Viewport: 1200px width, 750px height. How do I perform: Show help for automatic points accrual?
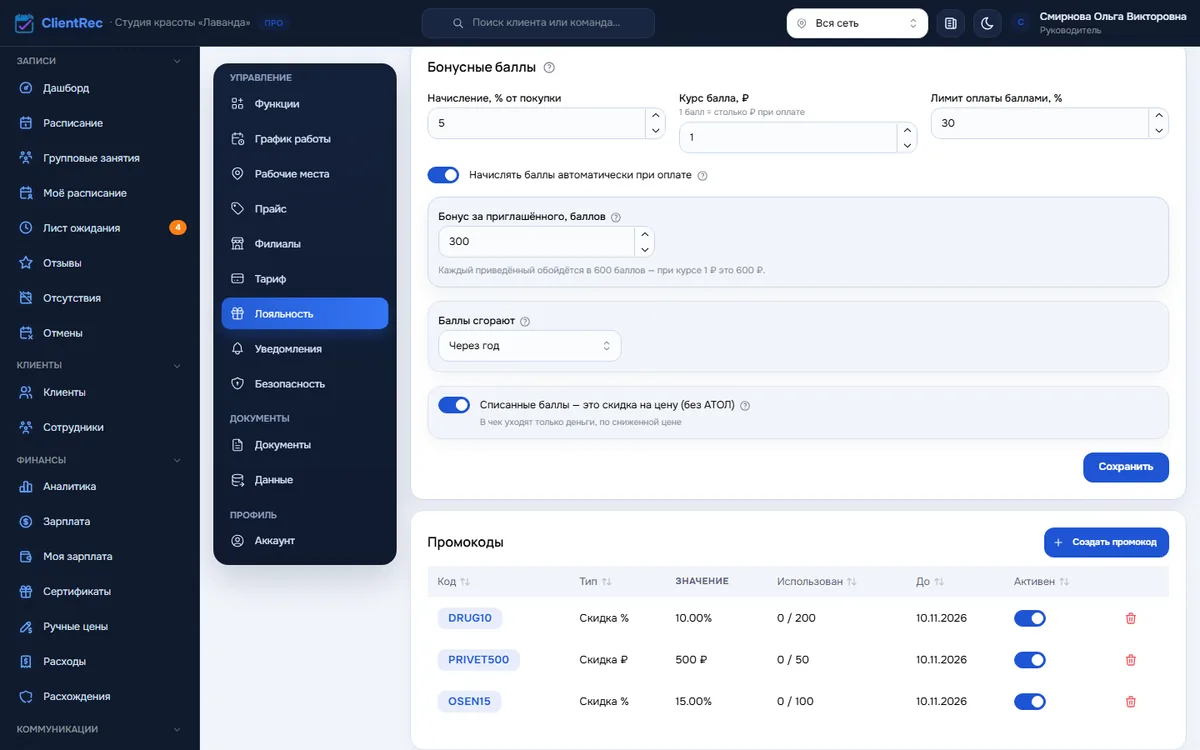tap(702, 176)
